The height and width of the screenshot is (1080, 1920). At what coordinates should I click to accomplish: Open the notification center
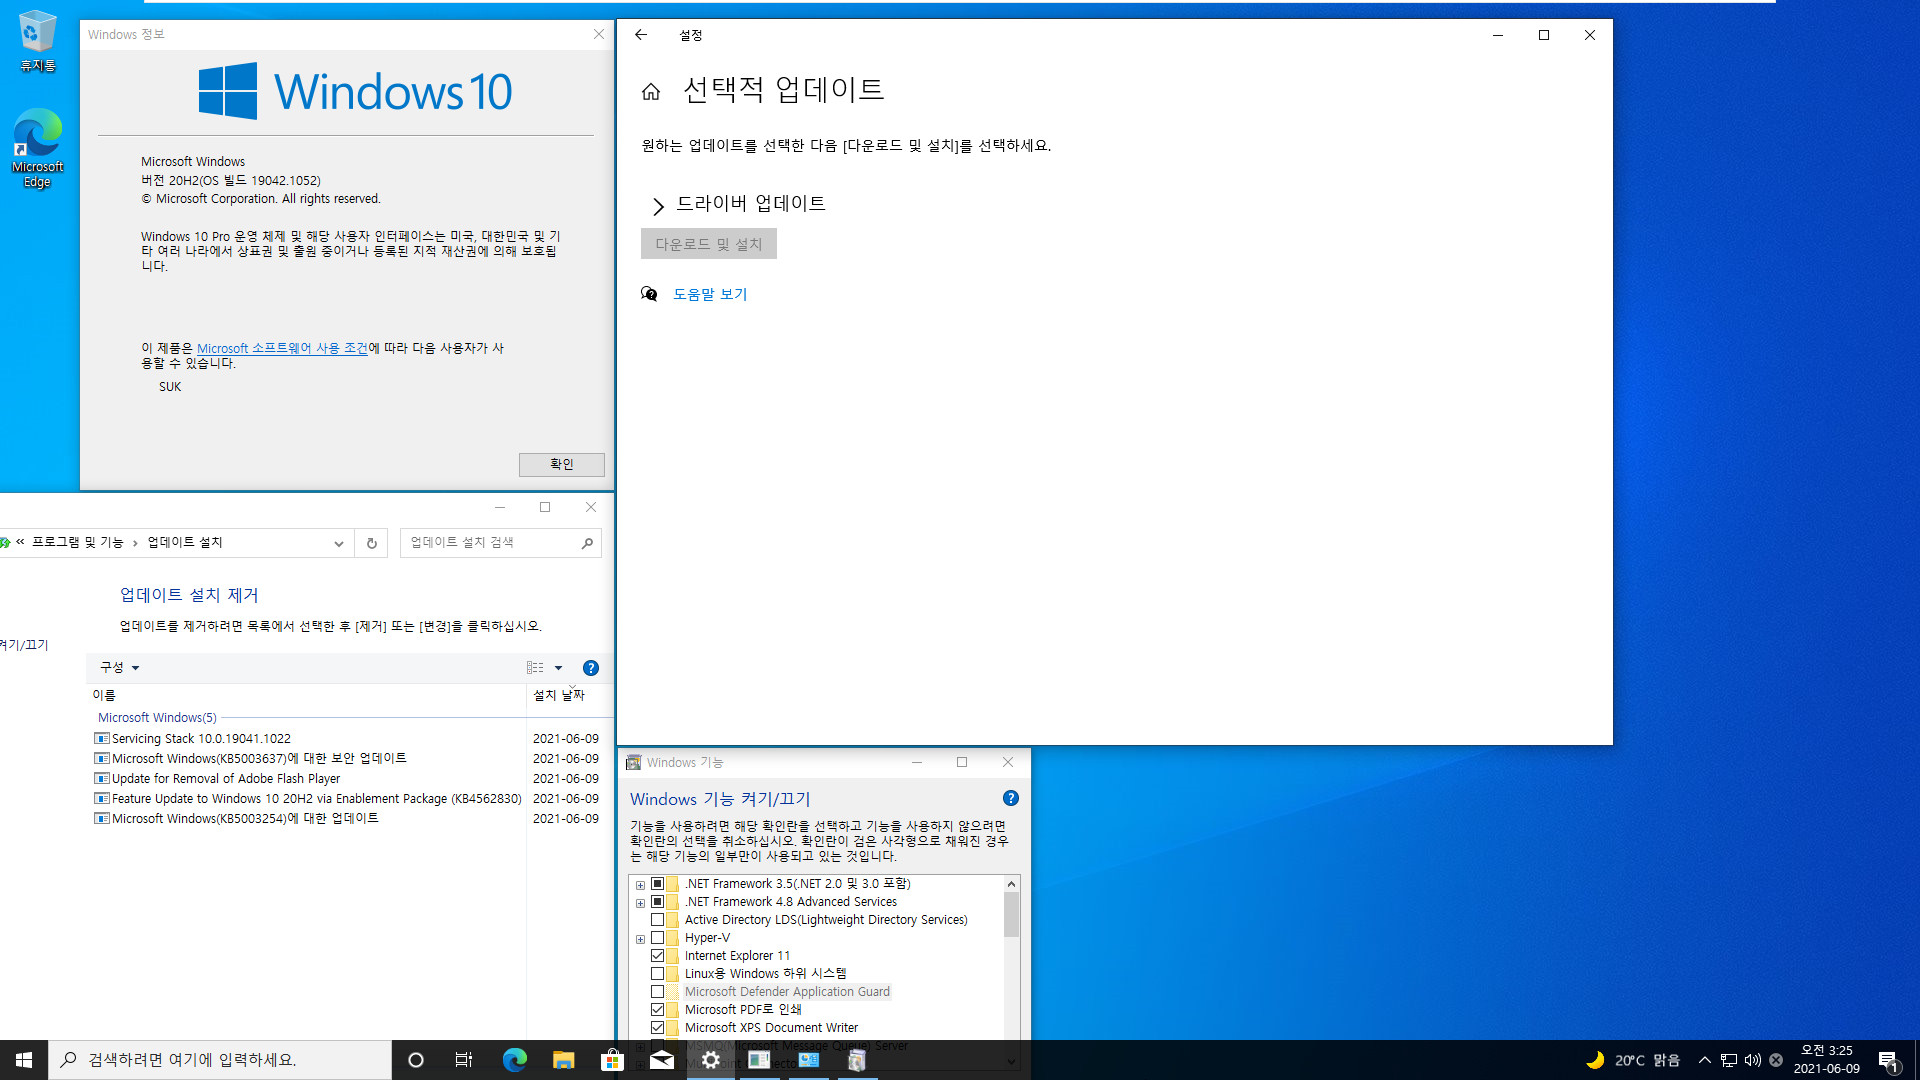pos(1889,1060)
